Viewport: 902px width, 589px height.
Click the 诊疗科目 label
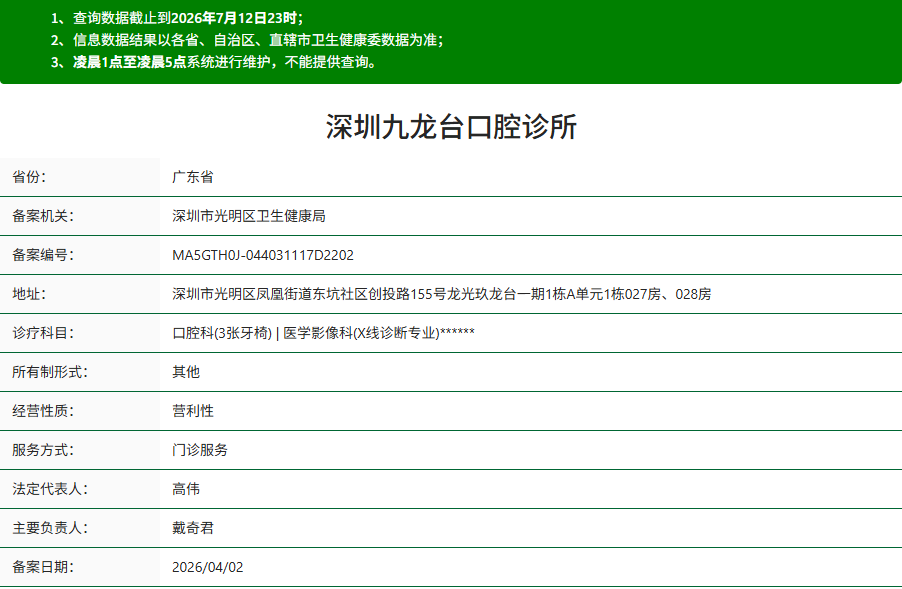point(43,333)
